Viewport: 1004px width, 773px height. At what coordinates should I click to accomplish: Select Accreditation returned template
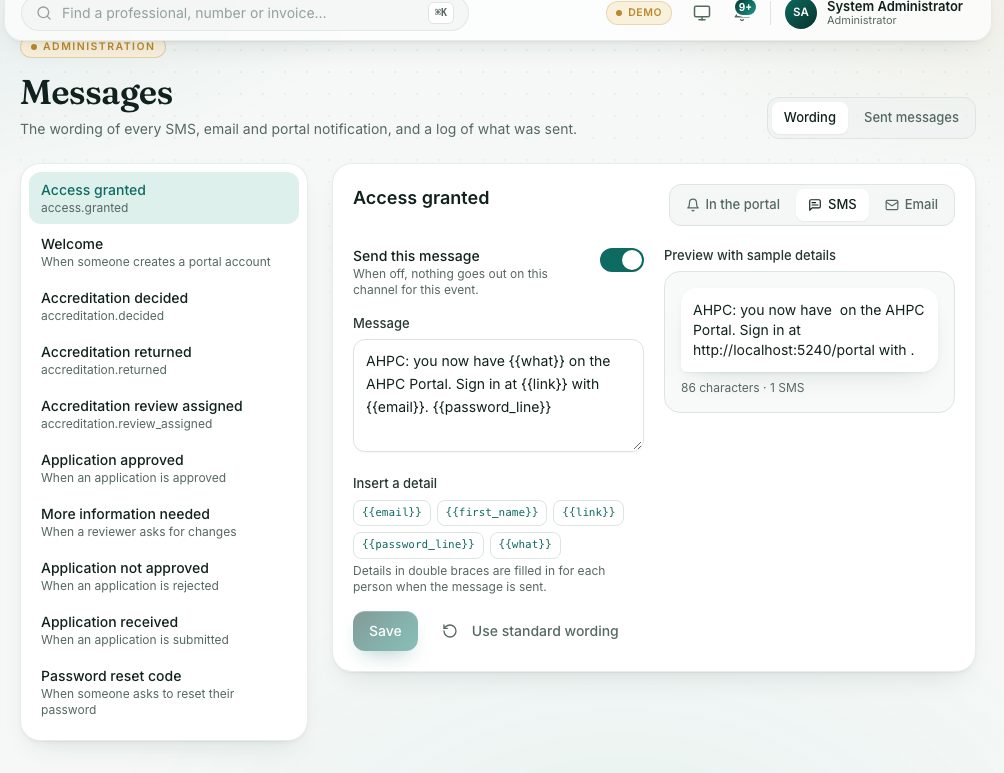point(163,360)
